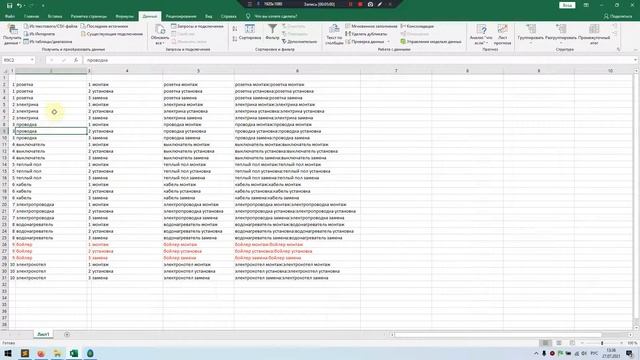
Task: Create a Forecast Sheet (Лист прогноза)
Action: (x=502, y=35)
